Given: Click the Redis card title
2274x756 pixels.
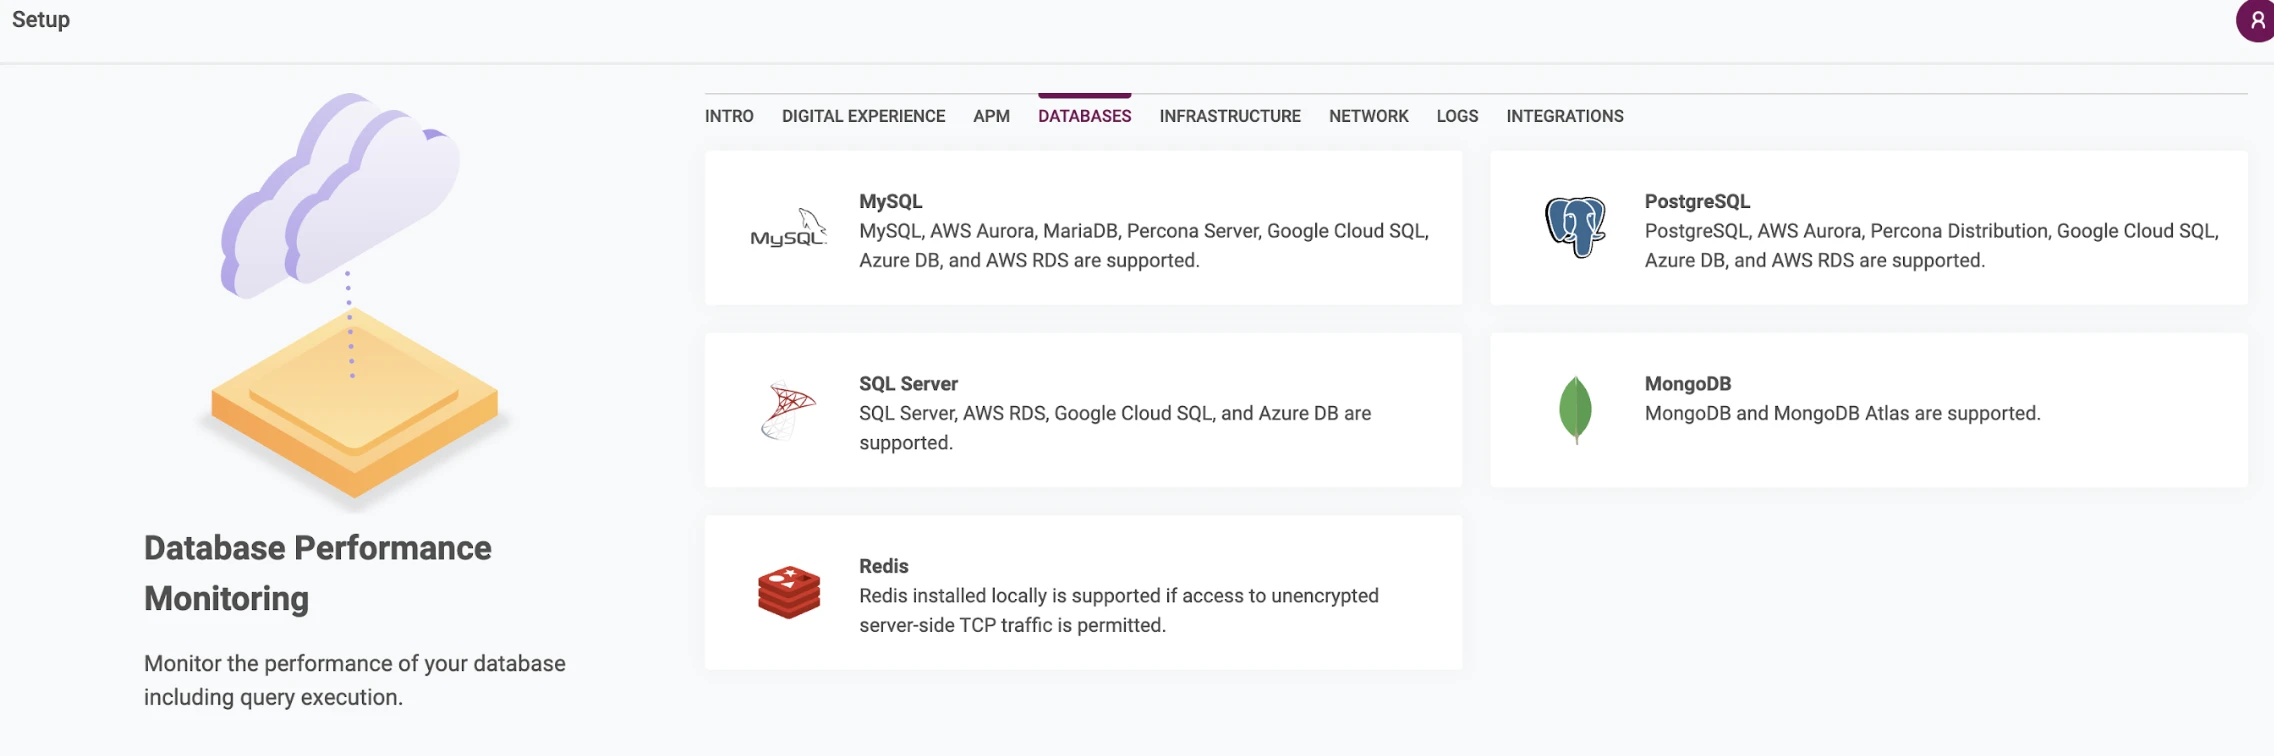Looking at the screenshot, I should [x=884, y=566].
